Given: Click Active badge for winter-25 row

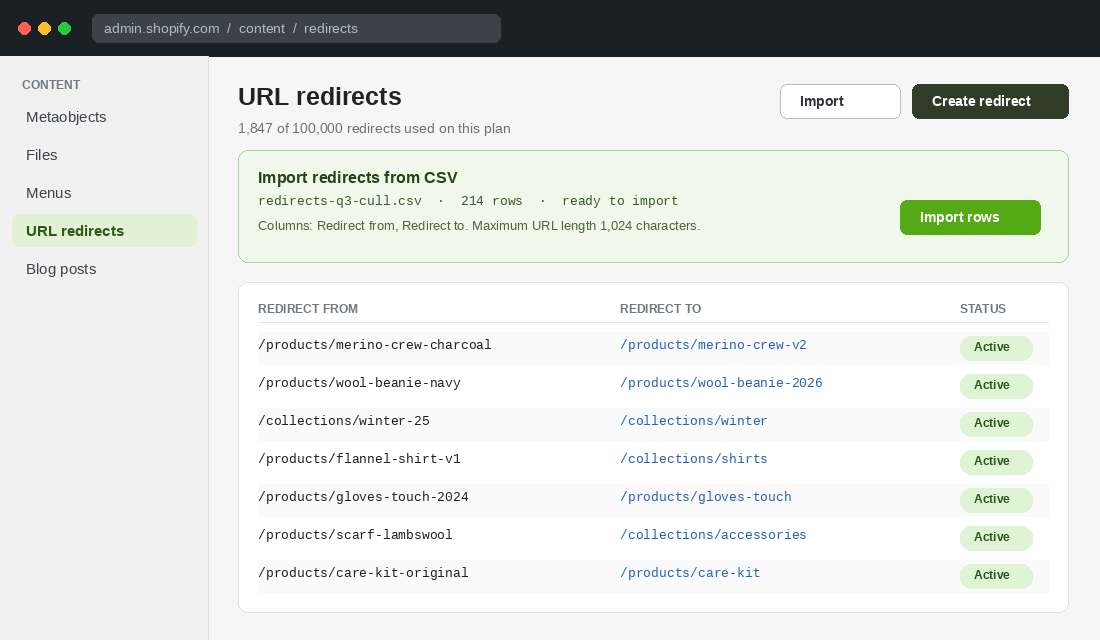Looking at the screenshot, I should coord(996,423).
